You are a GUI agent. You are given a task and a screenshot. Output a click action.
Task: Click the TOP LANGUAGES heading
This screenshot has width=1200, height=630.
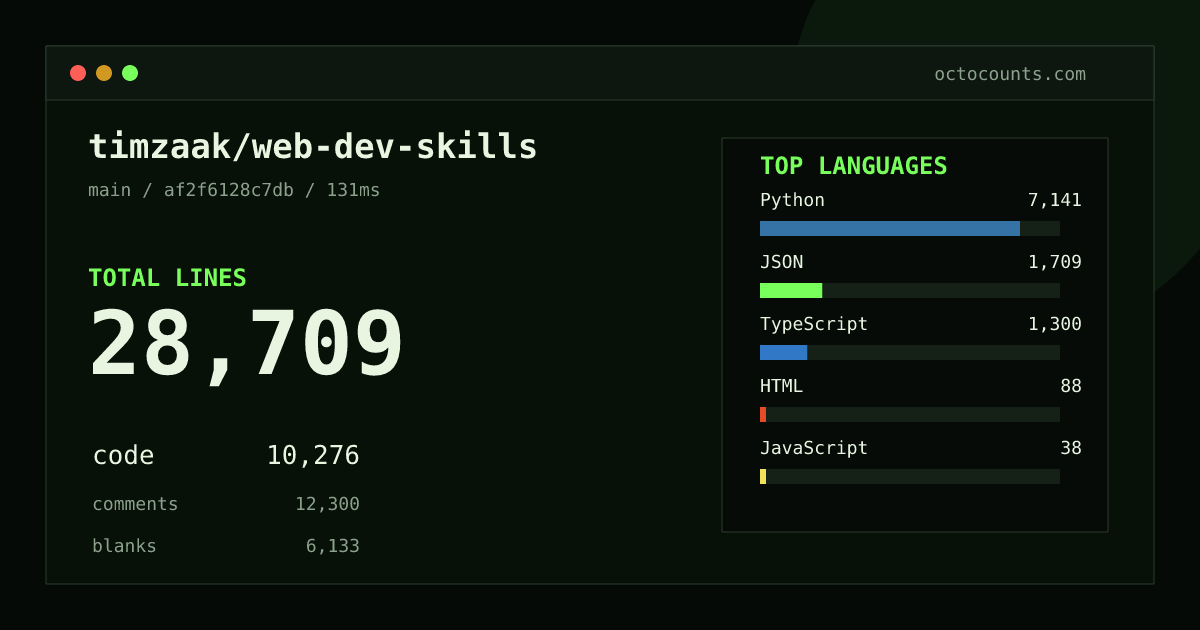[x=853, y=166]
